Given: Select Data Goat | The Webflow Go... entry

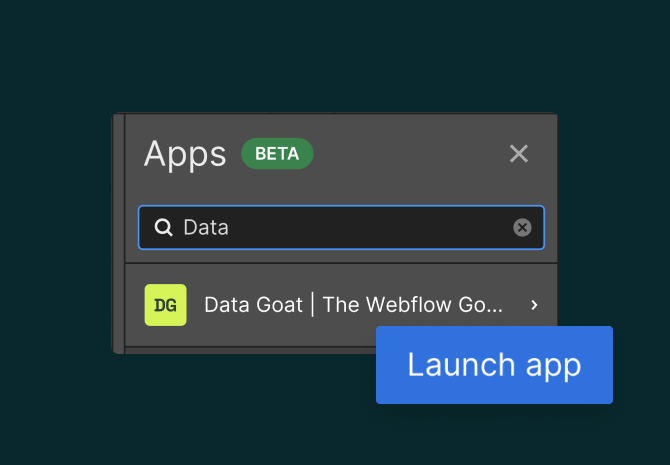Looking at the screenshot, I should coord(341,305).
